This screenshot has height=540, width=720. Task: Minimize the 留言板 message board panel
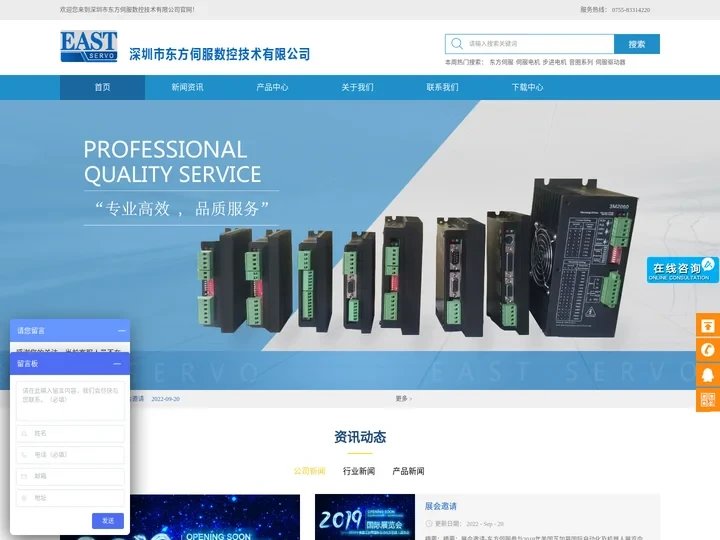(x=118, y=364)
